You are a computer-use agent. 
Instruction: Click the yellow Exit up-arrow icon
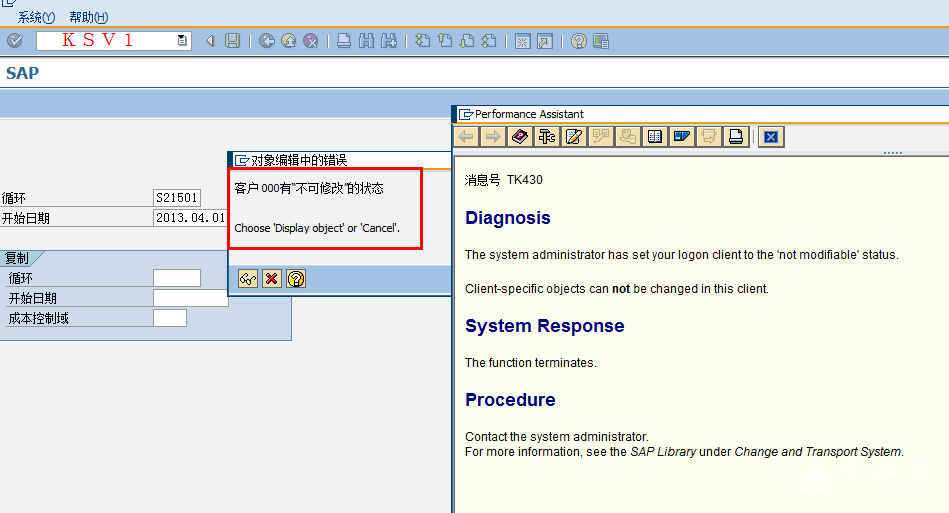[289, 41]
